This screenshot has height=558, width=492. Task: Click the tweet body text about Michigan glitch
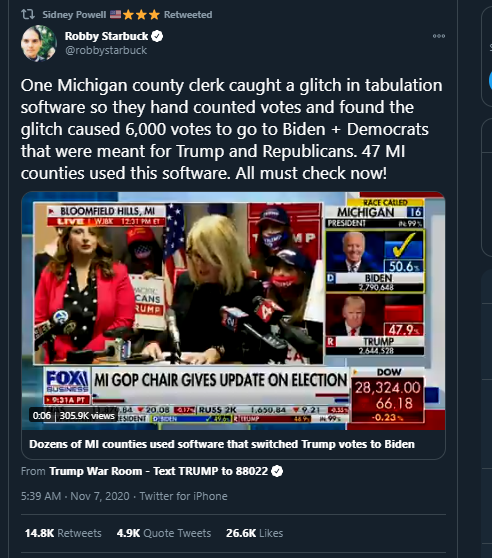[x=232, y=129]
